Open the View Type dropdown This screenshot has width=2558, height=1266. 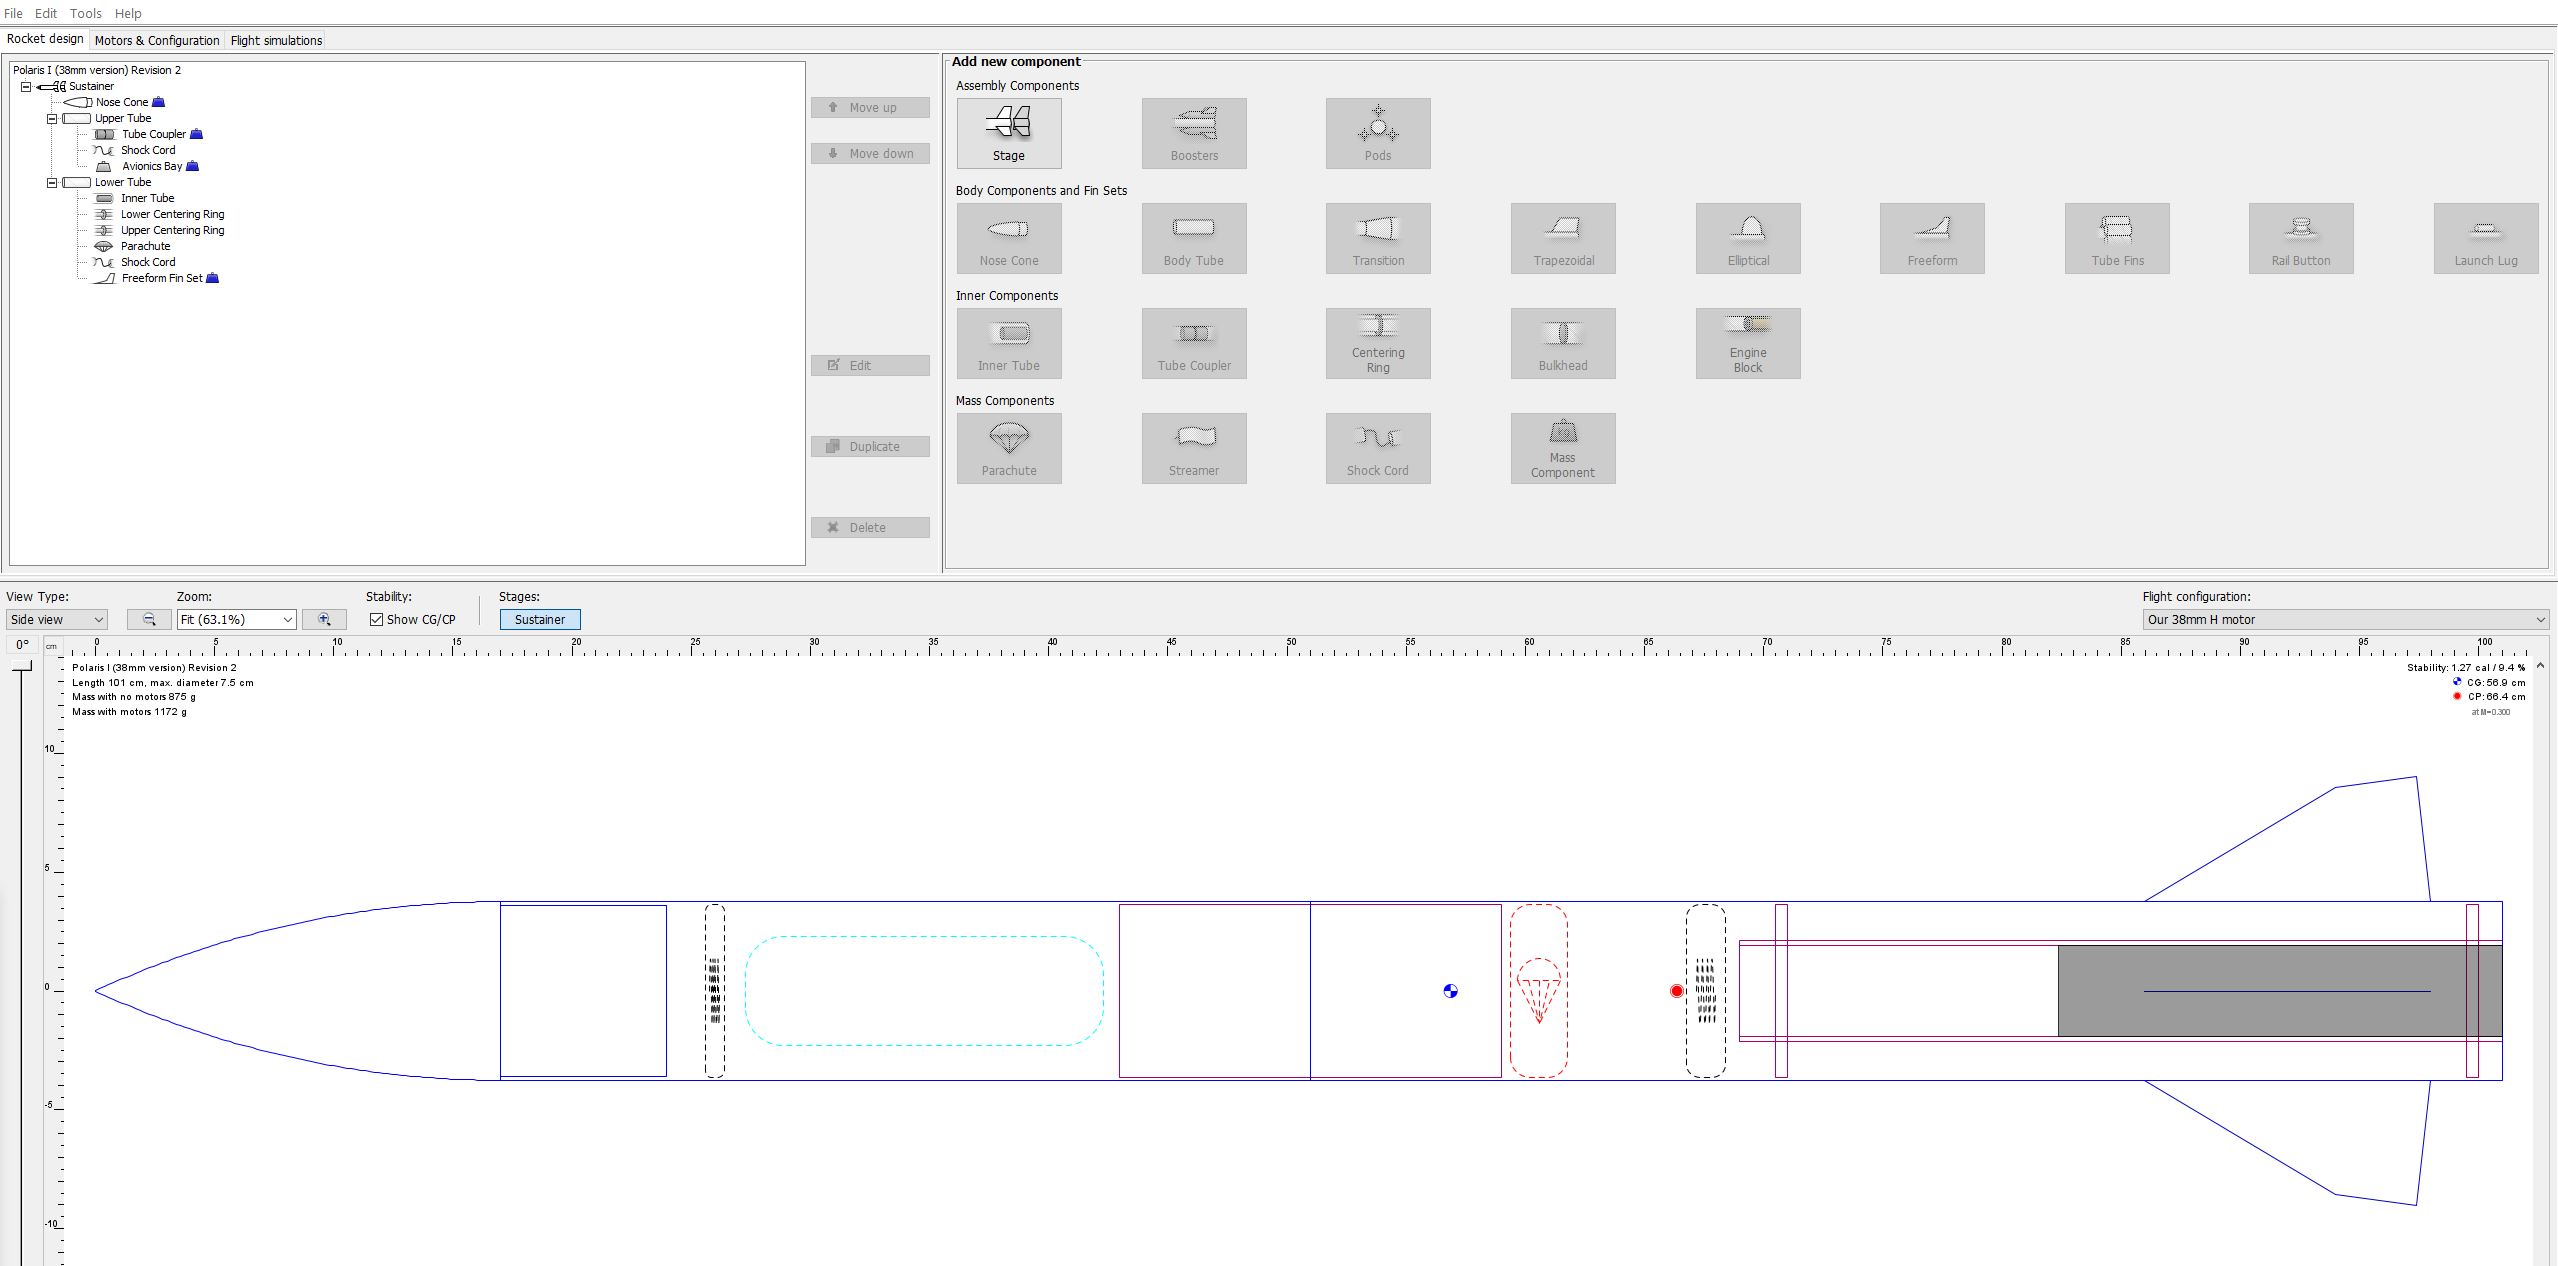(56, 619)
